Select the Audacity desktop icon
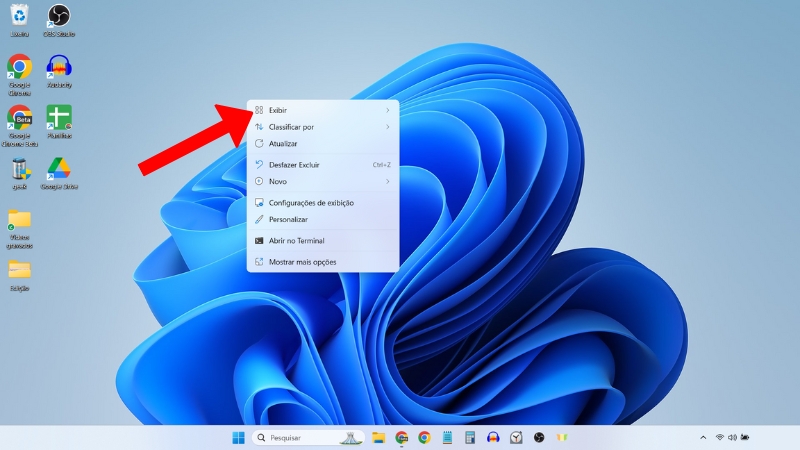Screen dimensions: 800x450 pyautogui.click(x=59, y=68)
